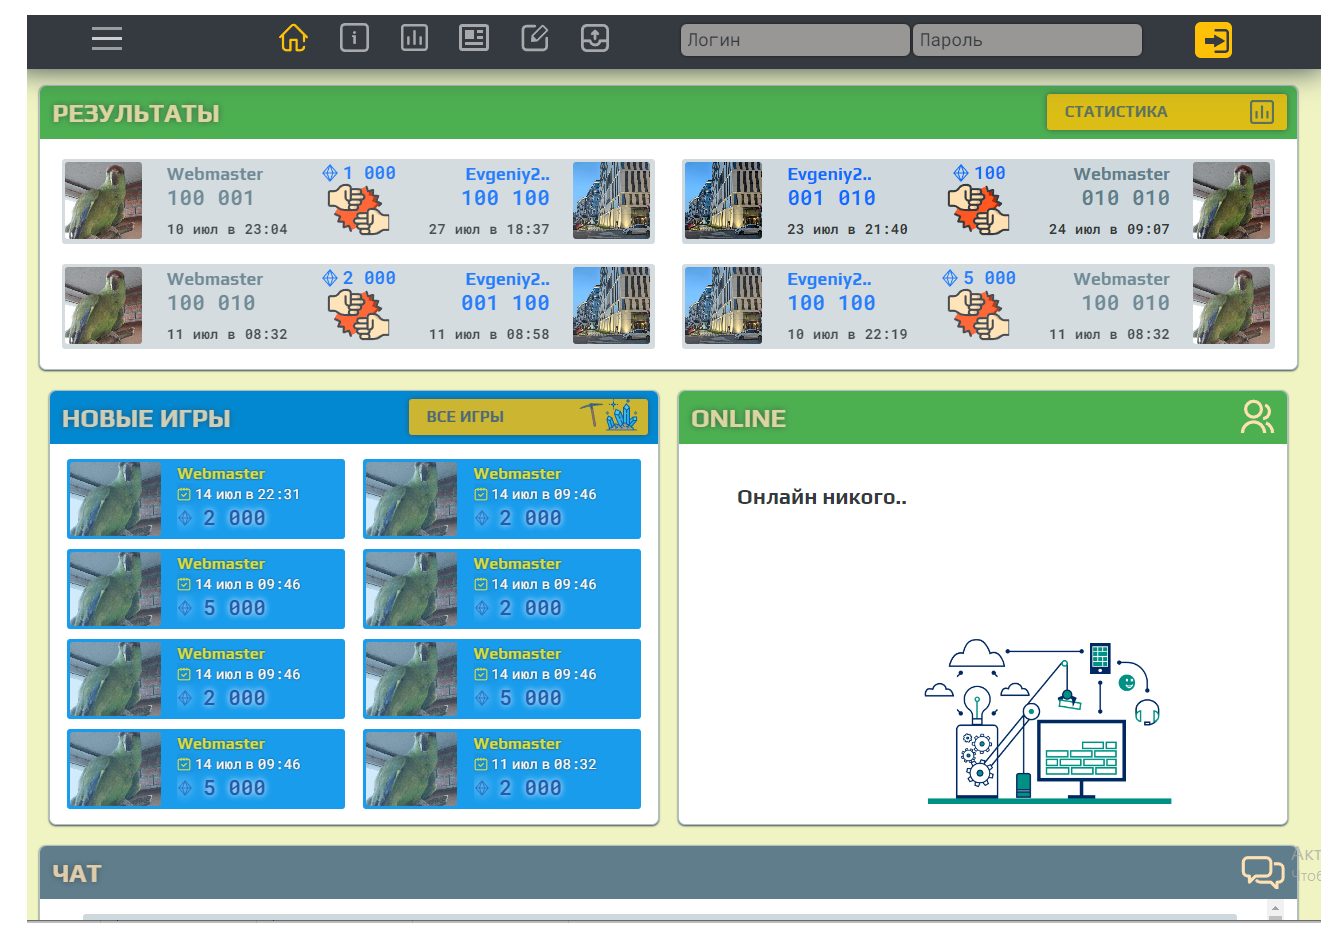This screenshot has width=1341, height=939.
Task: Open the parrot thumbnail in the 11 июл game card
Action: (x=411, y=769)
